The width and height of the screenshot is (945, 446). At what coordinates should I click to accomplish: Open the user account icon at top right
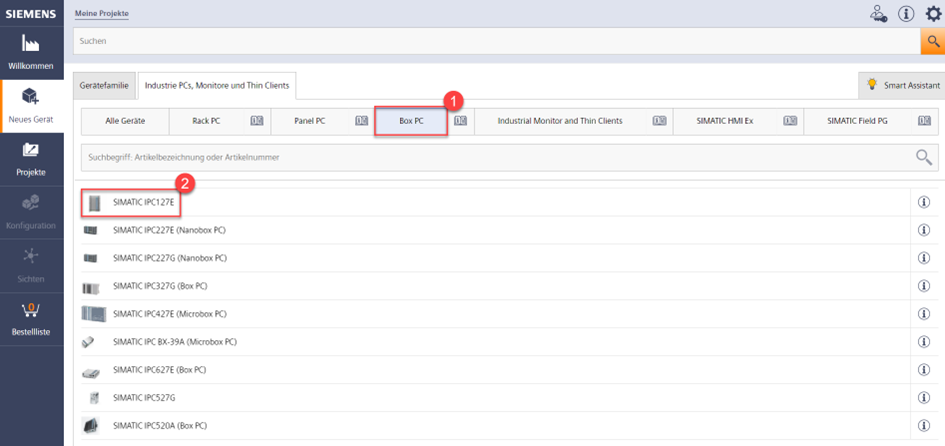coord(879,13)
